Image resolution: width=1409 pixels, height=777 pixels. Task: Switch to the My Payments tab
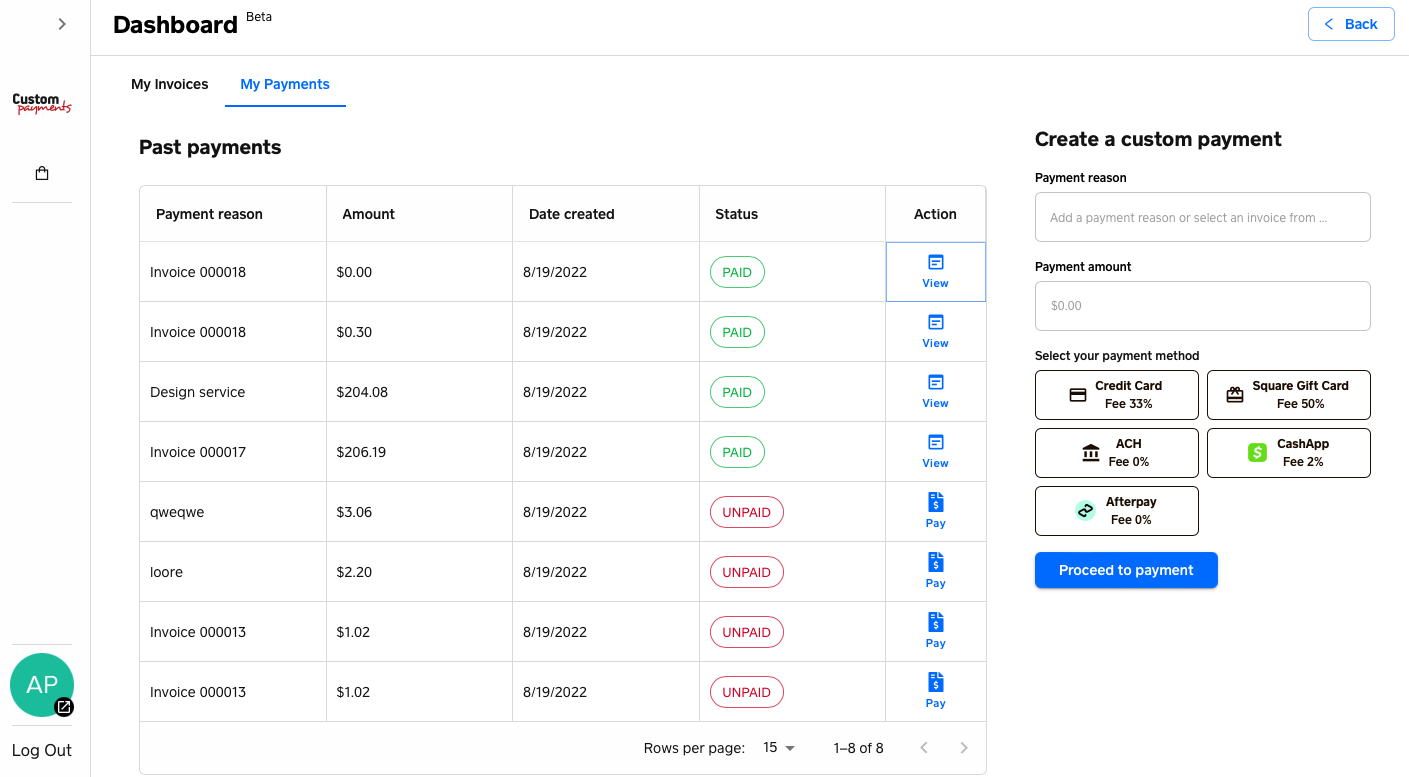point(285,84)
